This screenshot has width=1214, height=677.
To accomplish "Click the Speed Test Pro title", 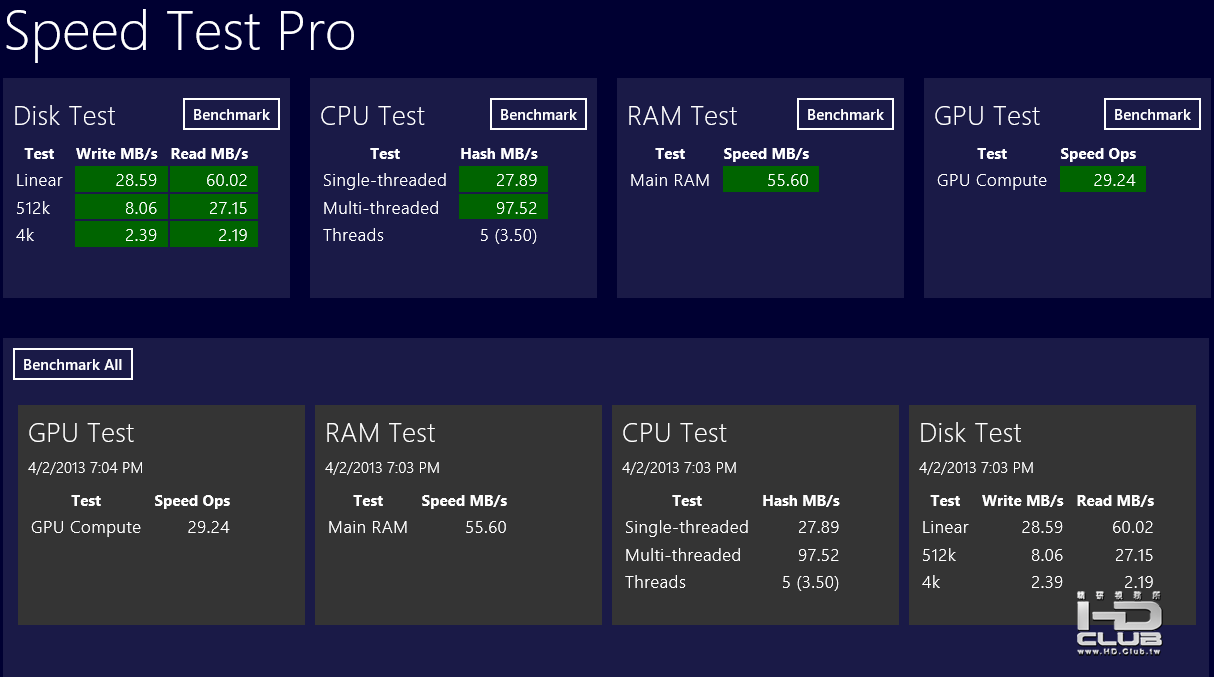I will pos(180,32).
